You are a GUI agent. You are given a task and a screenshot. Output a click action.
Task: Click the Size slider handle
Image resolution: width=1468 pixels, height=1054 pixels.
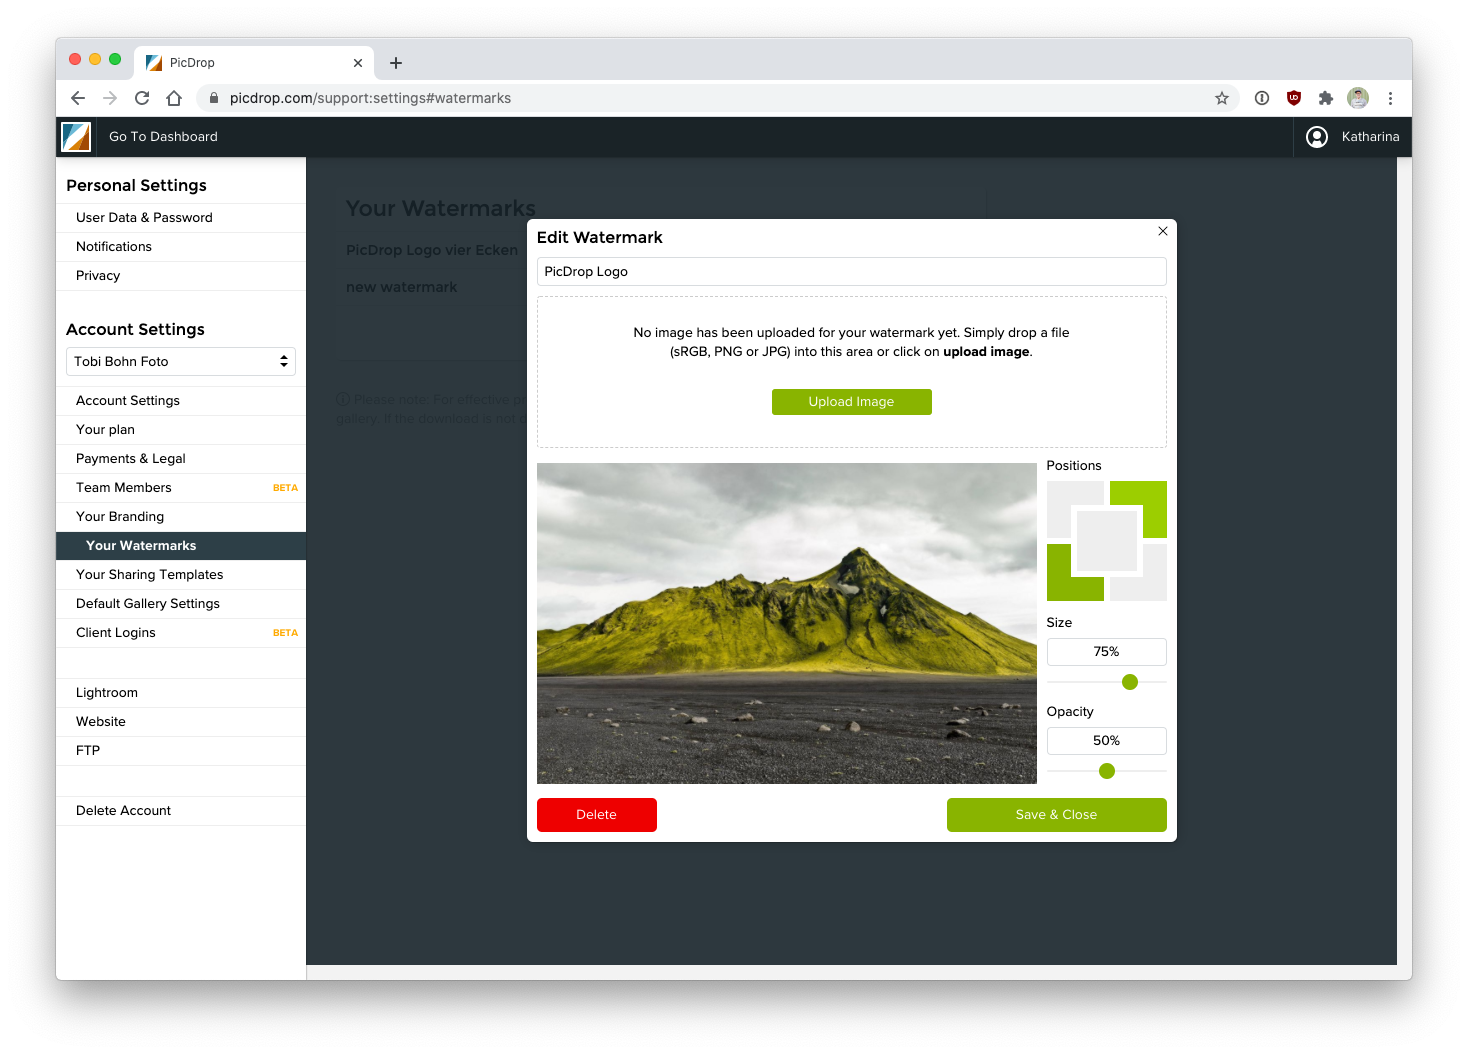tap(1130, 682)
